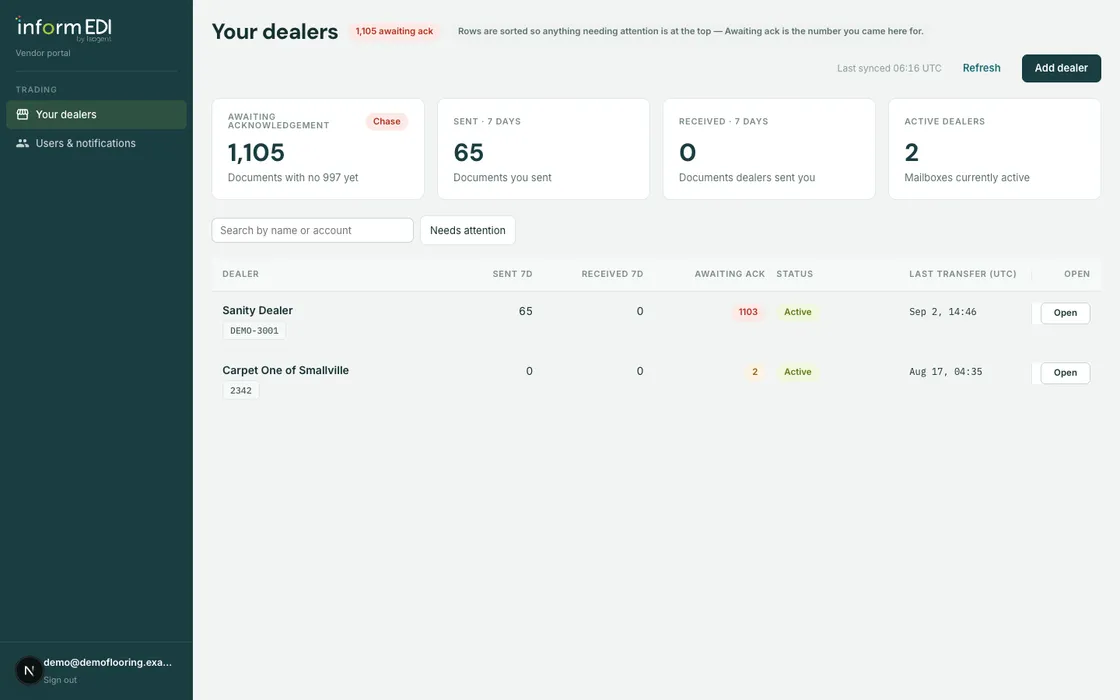This screenshot has width=1120, height=700.
Task: Click Carpet One's Active status badge
Action: click(x=797, y=372)
